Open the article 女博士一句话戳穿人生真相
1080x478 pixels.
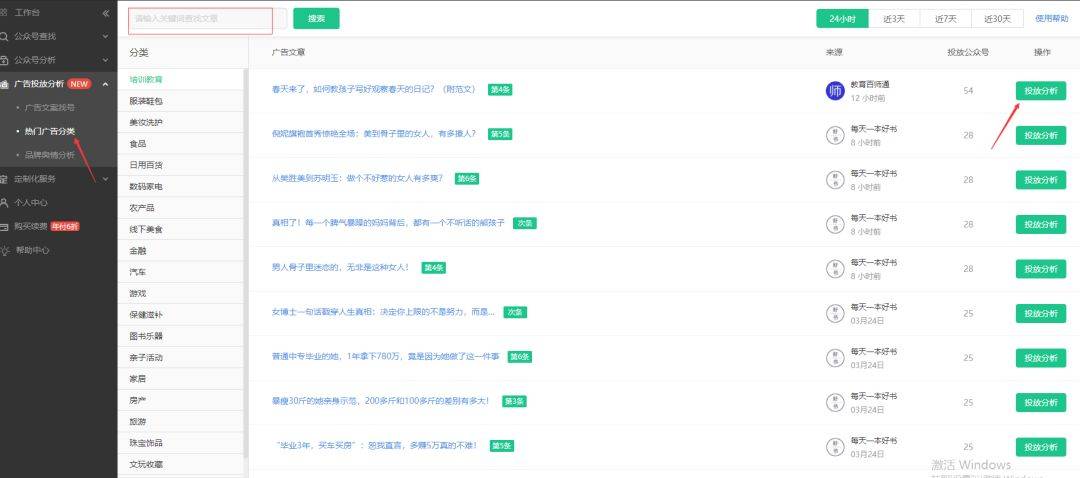383,312
